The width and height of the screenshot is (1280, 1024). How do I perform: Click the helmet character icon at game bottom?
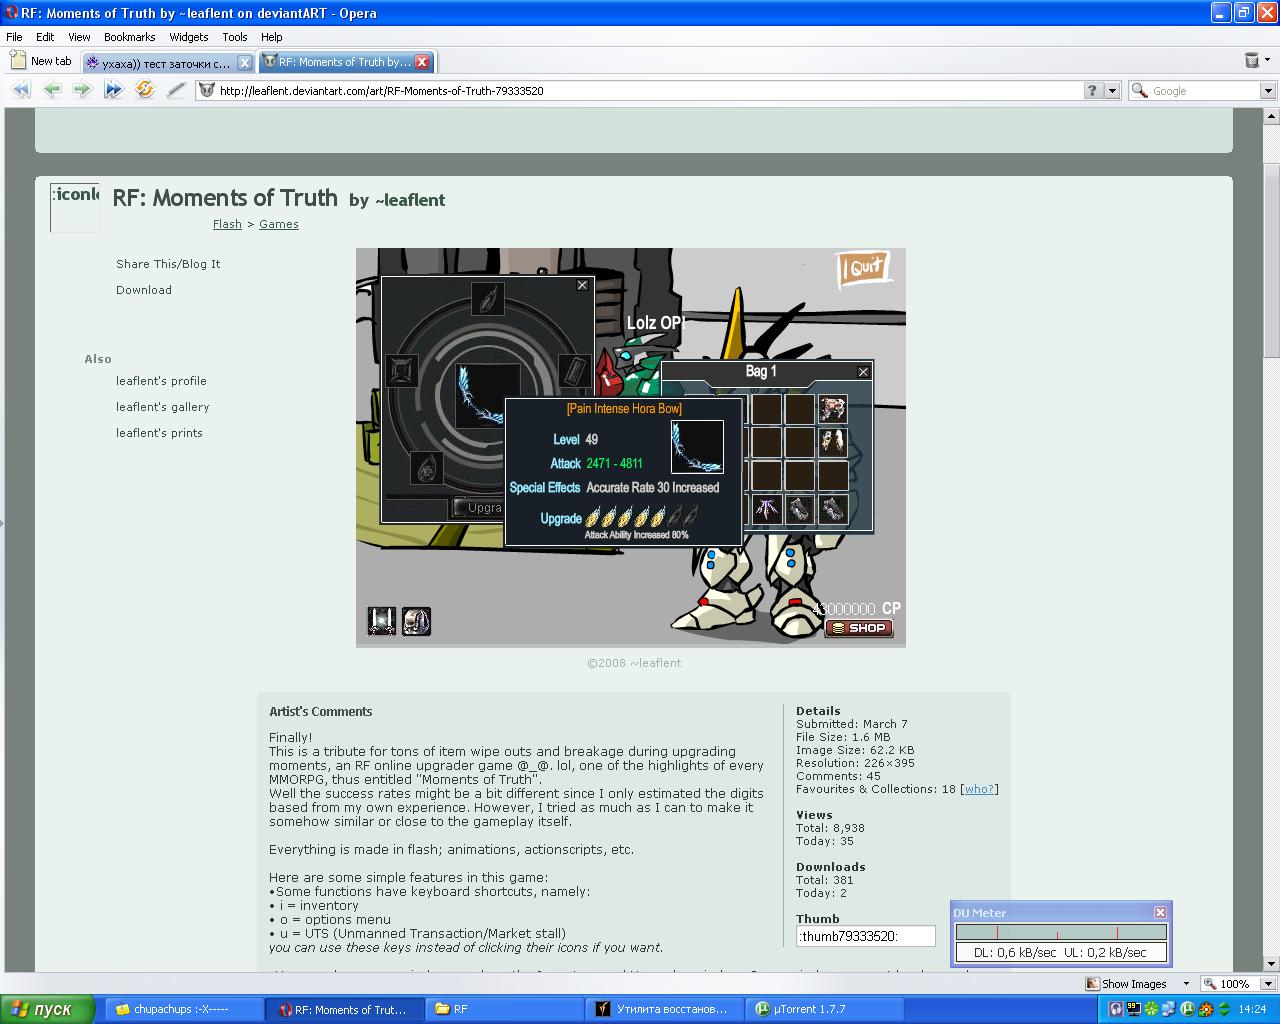[416, 621]
